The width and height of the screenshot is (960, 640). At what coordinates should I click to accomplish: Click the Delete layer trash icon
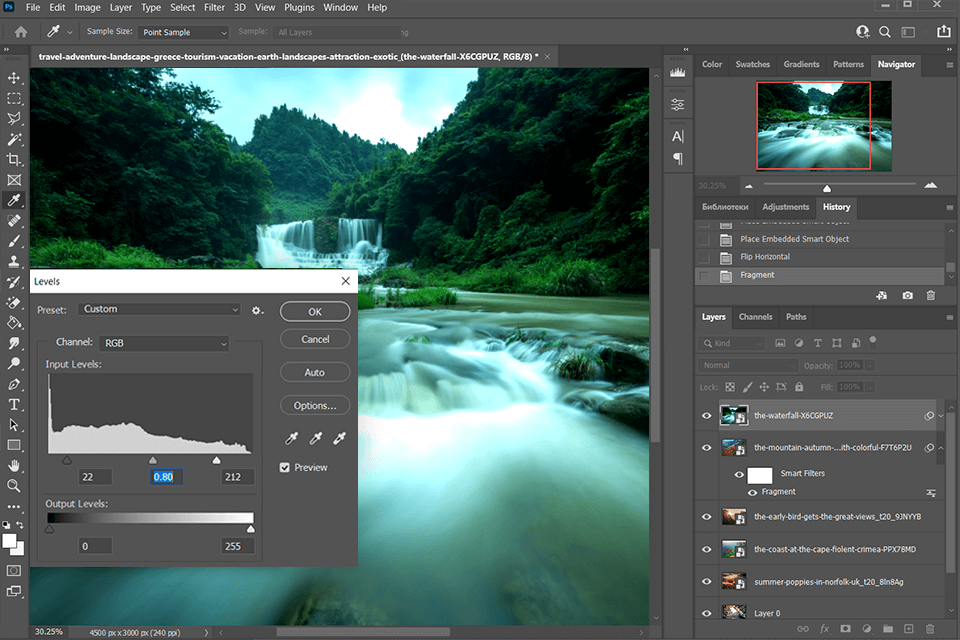(930, 629)
